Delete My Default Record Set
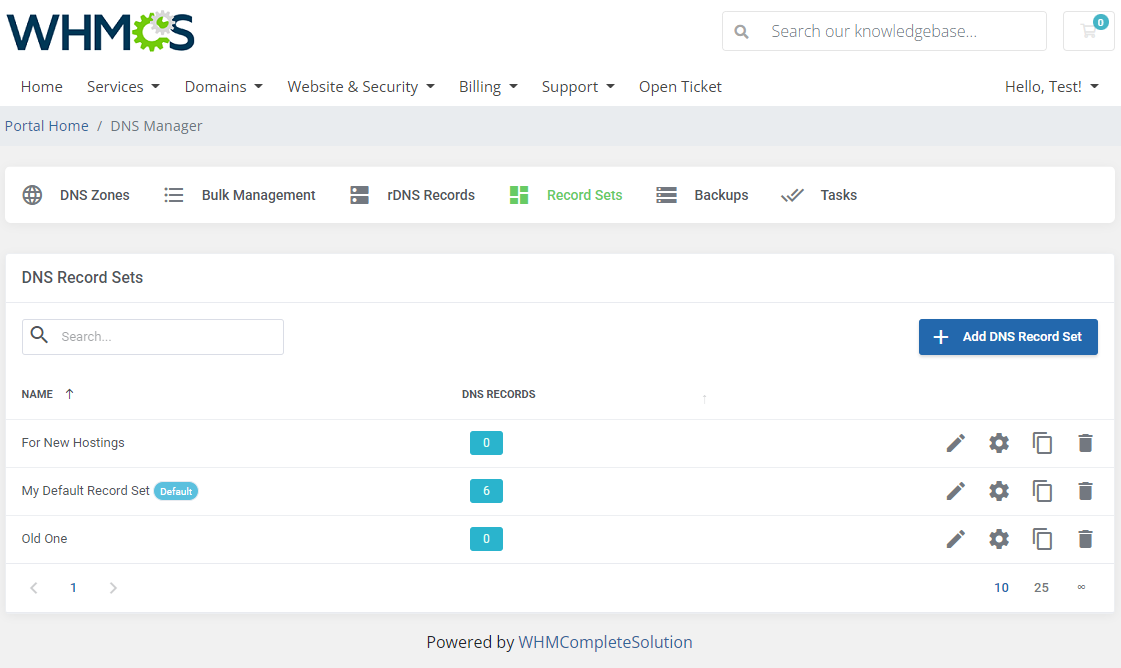The height and width of the screenshot is (668, 1121). coord(1085,491)
